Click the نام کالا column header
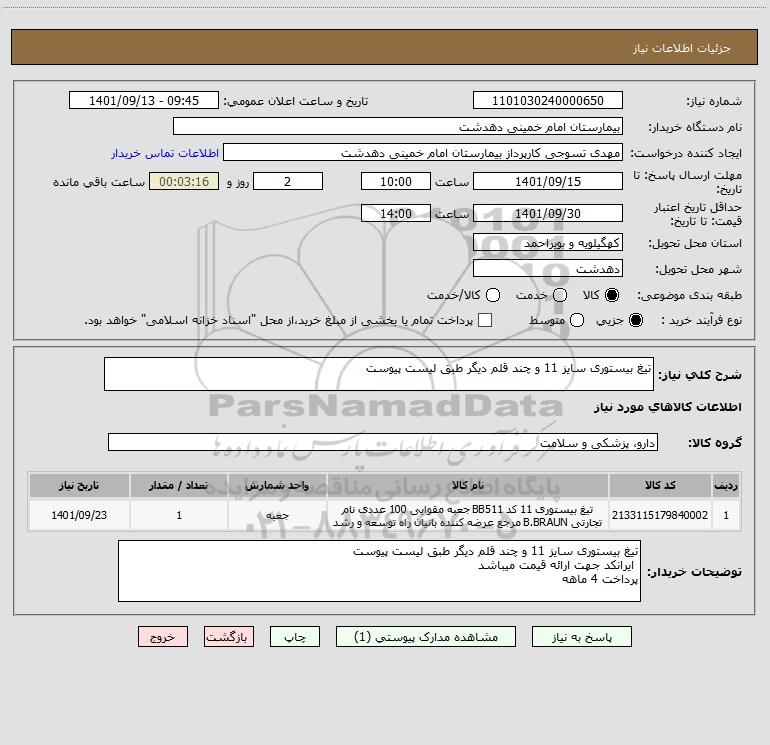This screenshot has height=745, width=770. click(468, 486)
